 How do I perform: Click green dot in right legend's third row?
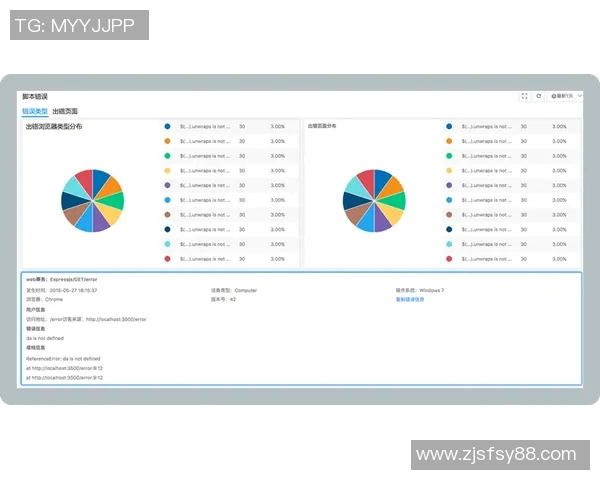coord(449,156)
